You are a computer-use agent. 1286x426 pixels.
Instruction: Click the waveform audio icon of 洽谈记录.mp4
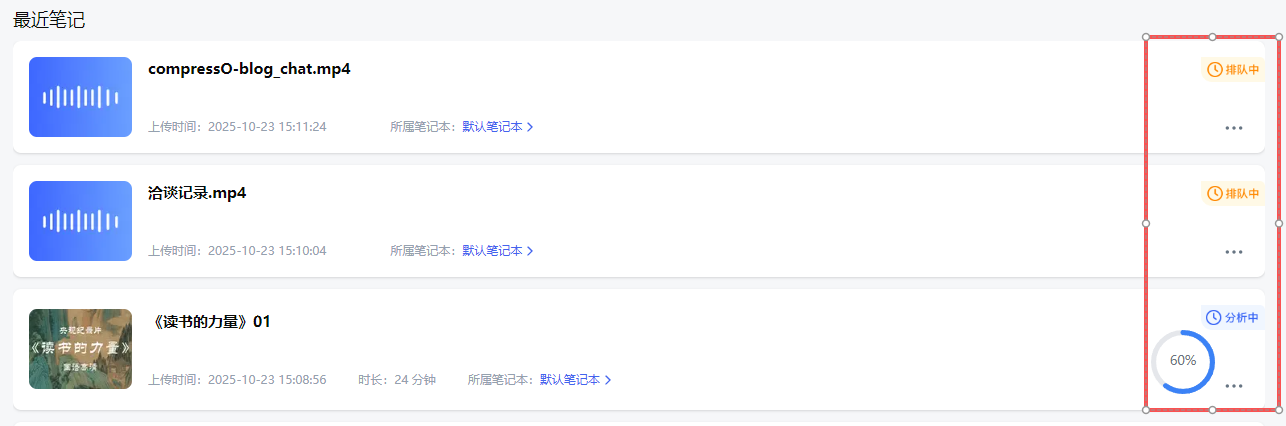80,221
